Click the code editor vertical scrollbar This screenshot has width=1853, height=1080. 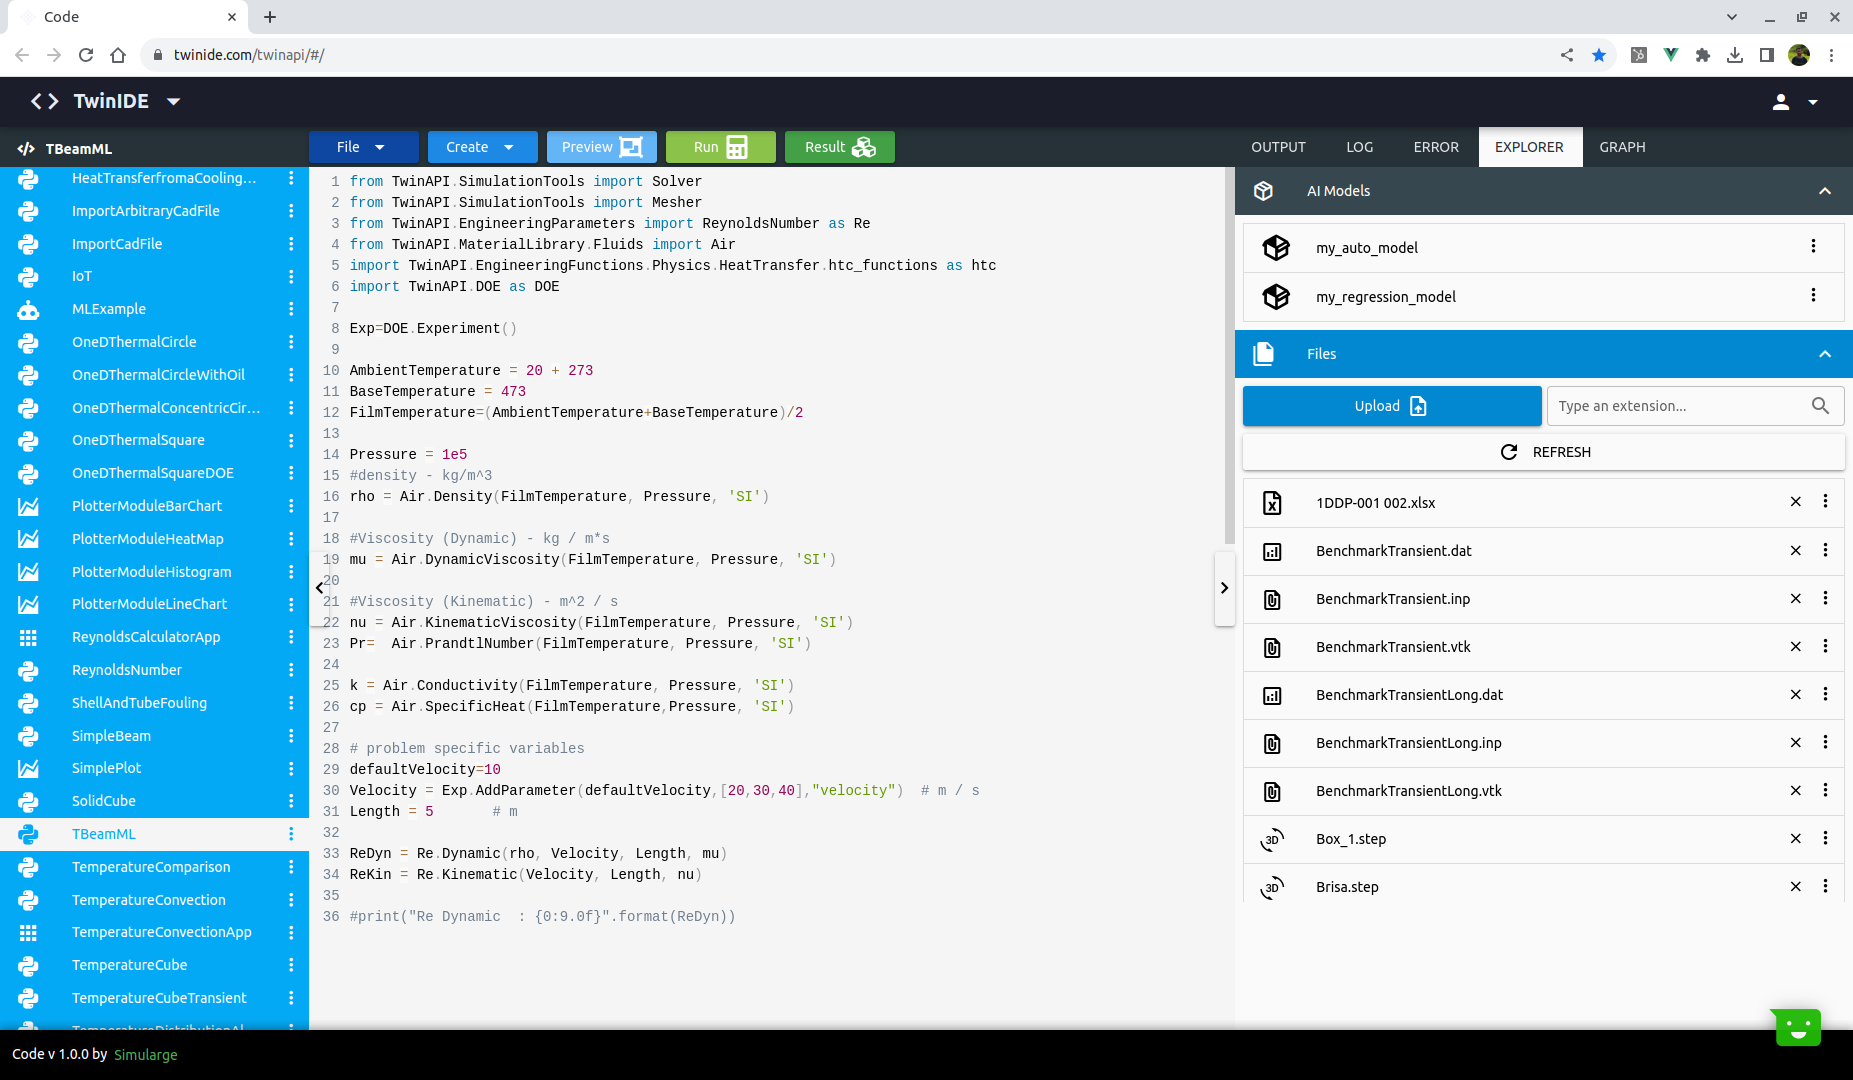pyautogui.click(x=1229, y=355)
